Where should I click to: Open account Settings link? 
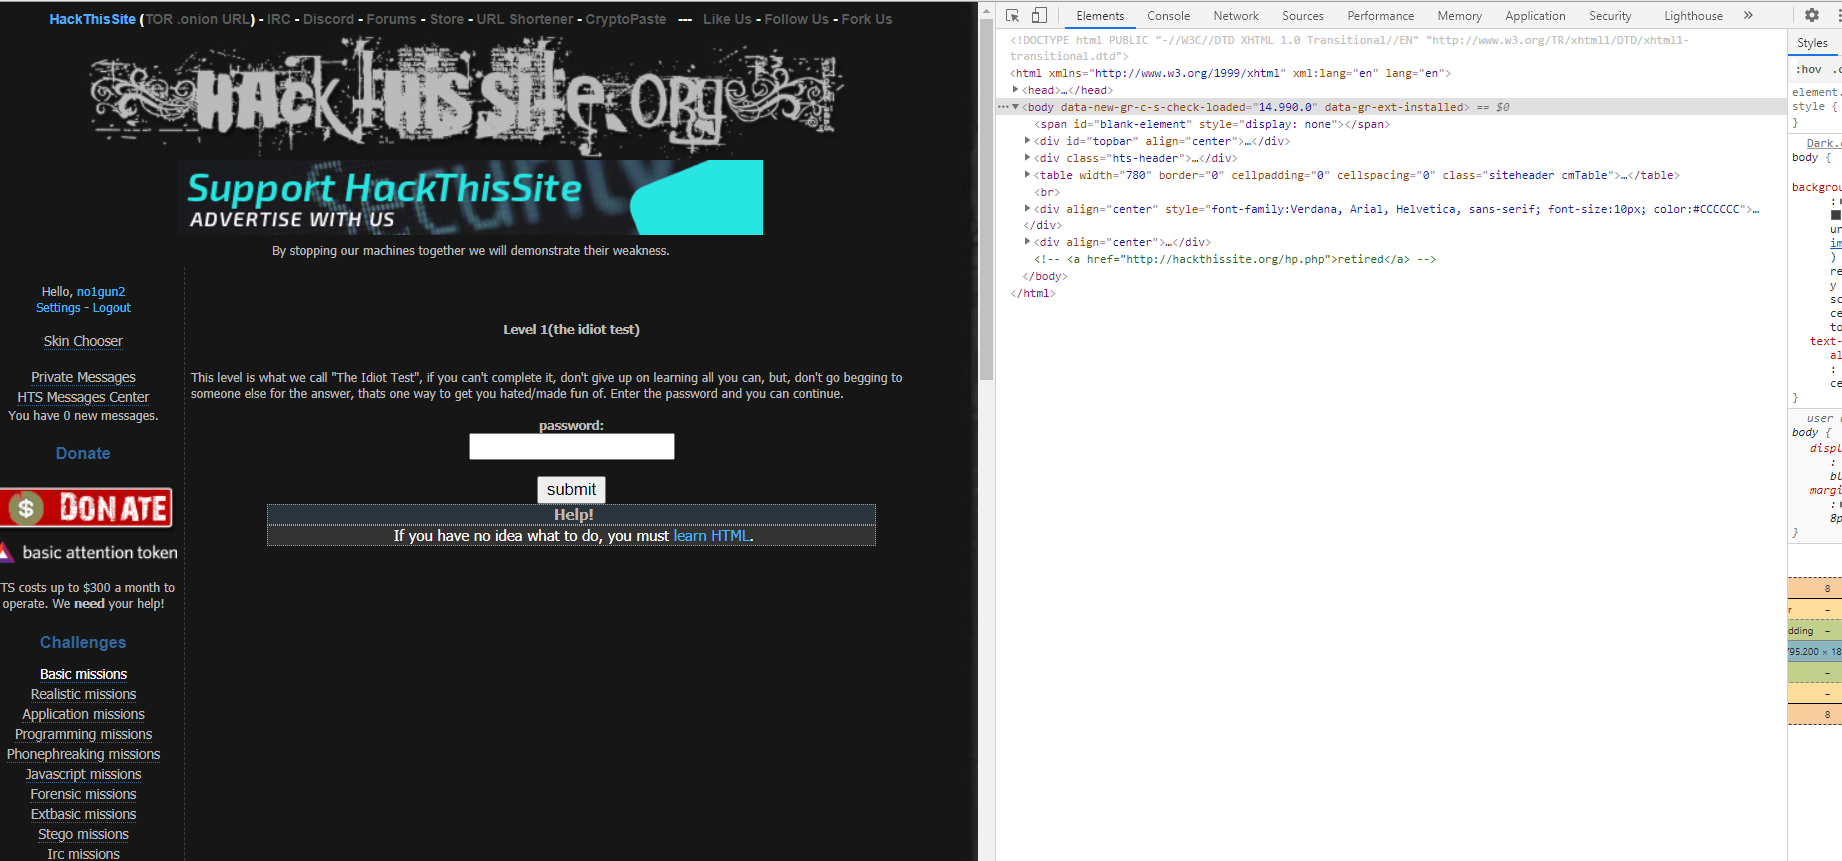58,308
